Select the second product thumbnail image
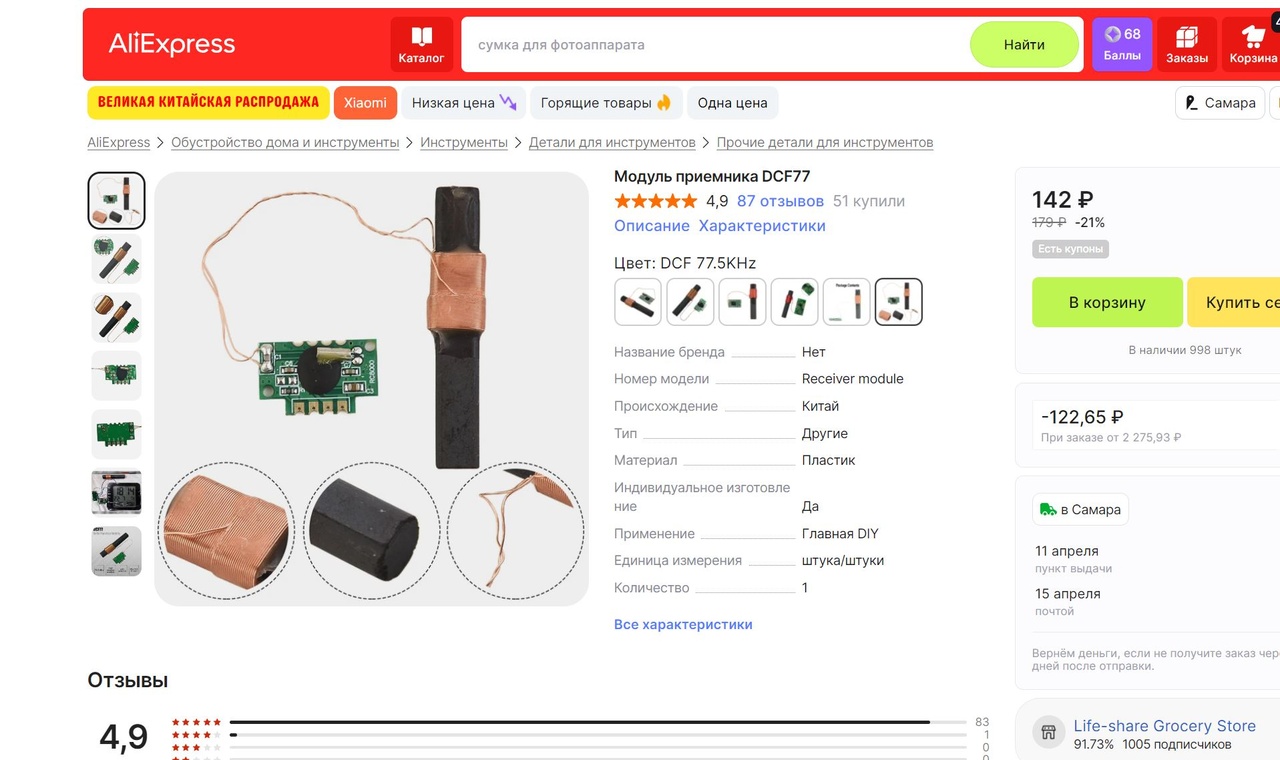Screen dimensions: 1280x760 (x=117, y=260)
